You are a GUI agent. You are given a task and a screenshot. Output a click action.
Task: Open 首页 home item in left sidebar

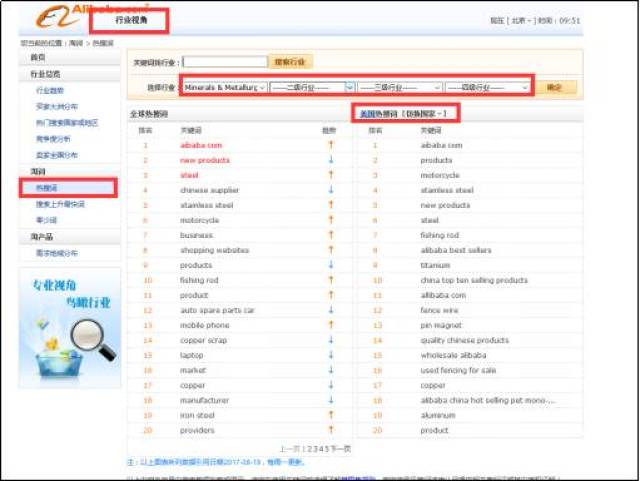click(x=38, y=58)
